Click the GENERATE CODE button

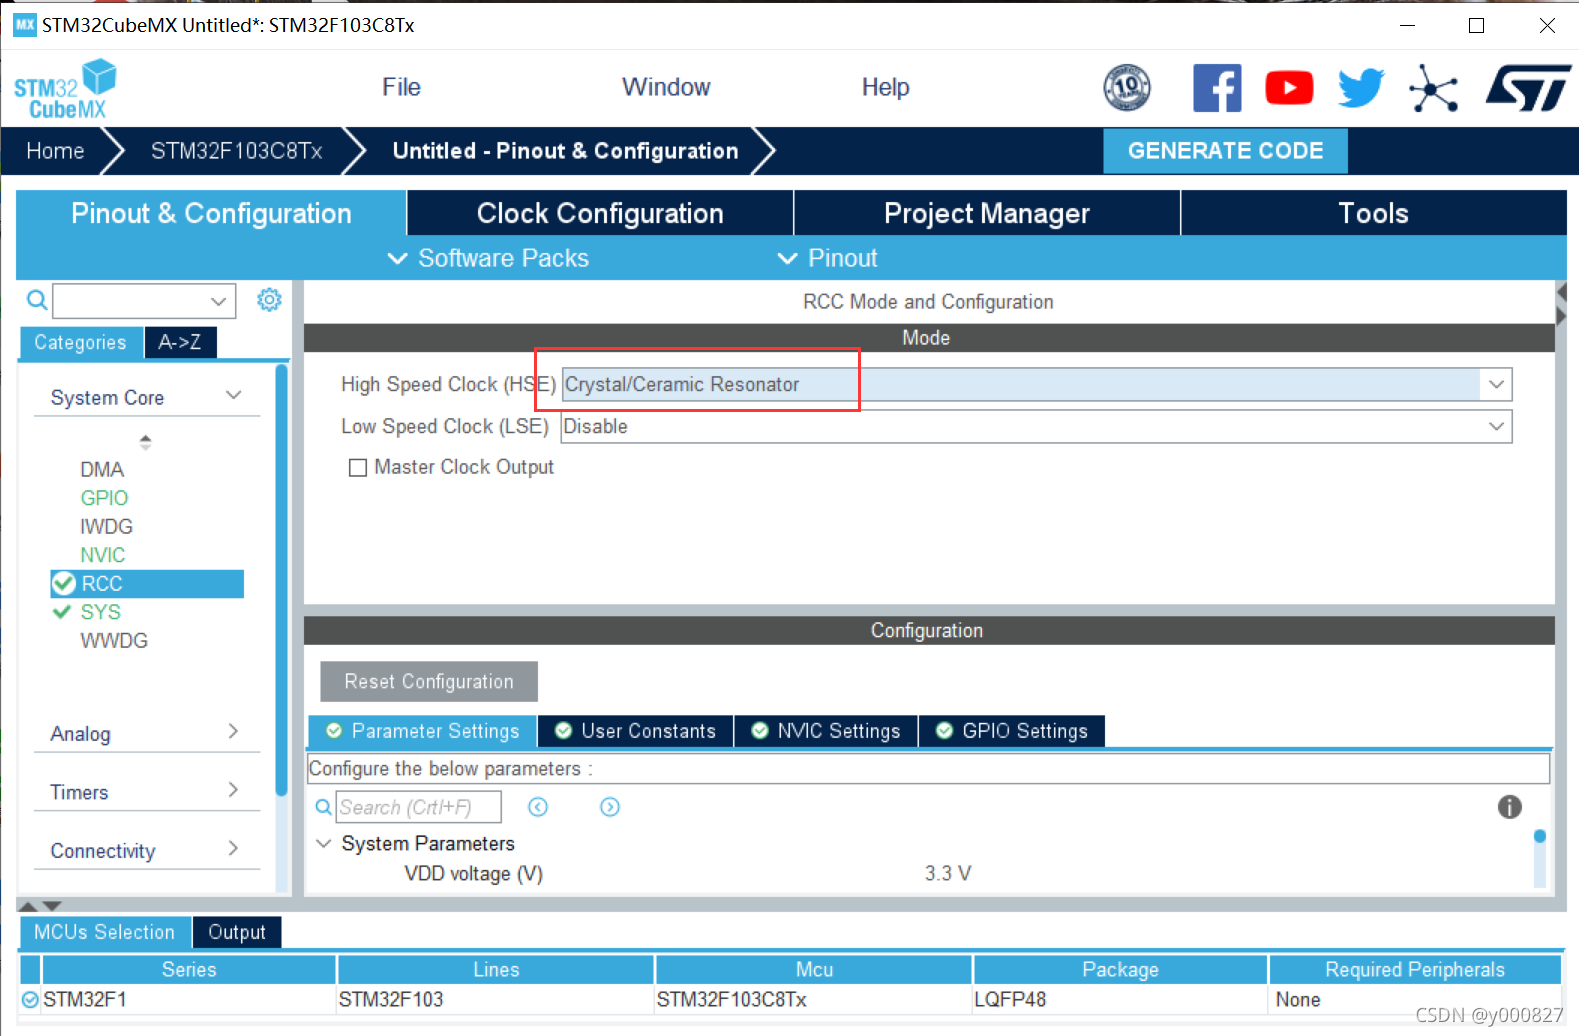[x=1226, y=151]
